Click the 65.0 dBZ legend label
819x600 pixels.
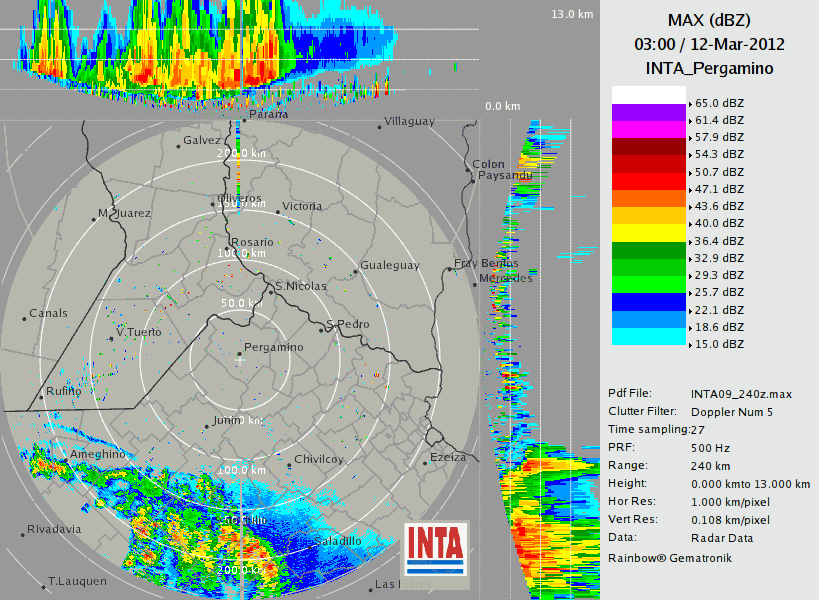pyautogui.click(x=719, y=103)
